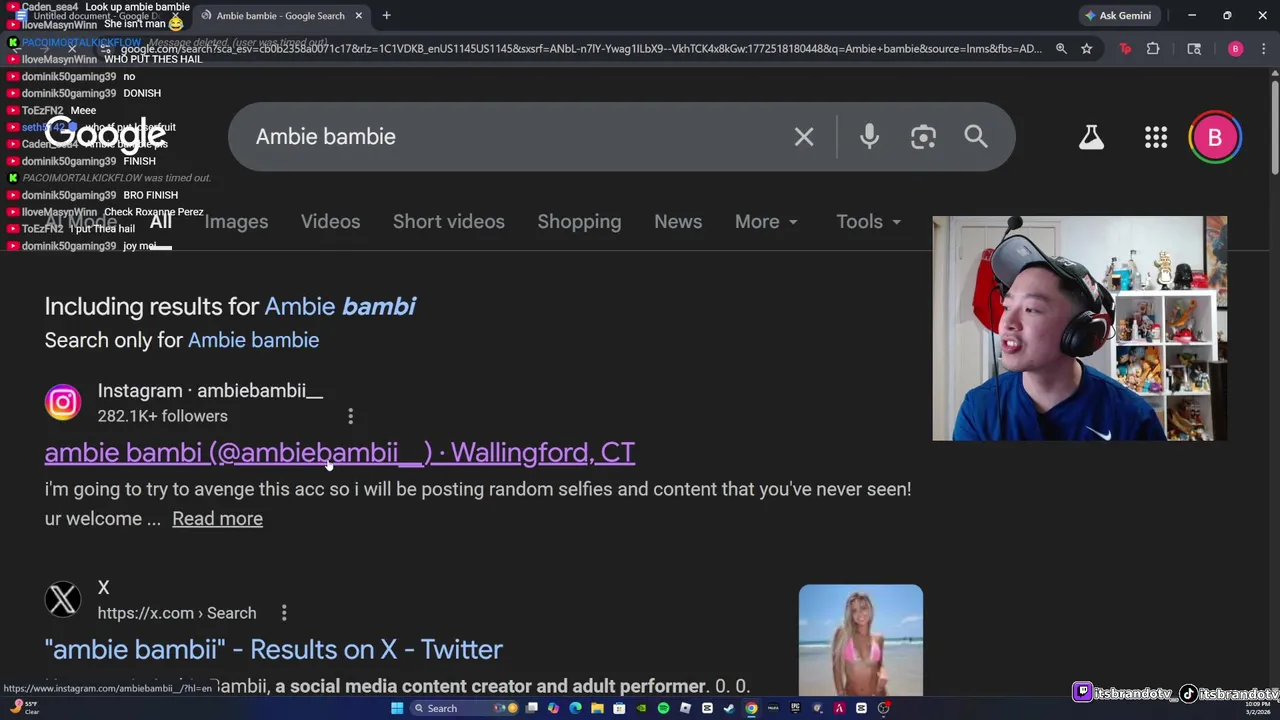This screenshot has height=720, width=1280.
Task: Click the Chrome address bar URL
Action: [x=580, y=49]
